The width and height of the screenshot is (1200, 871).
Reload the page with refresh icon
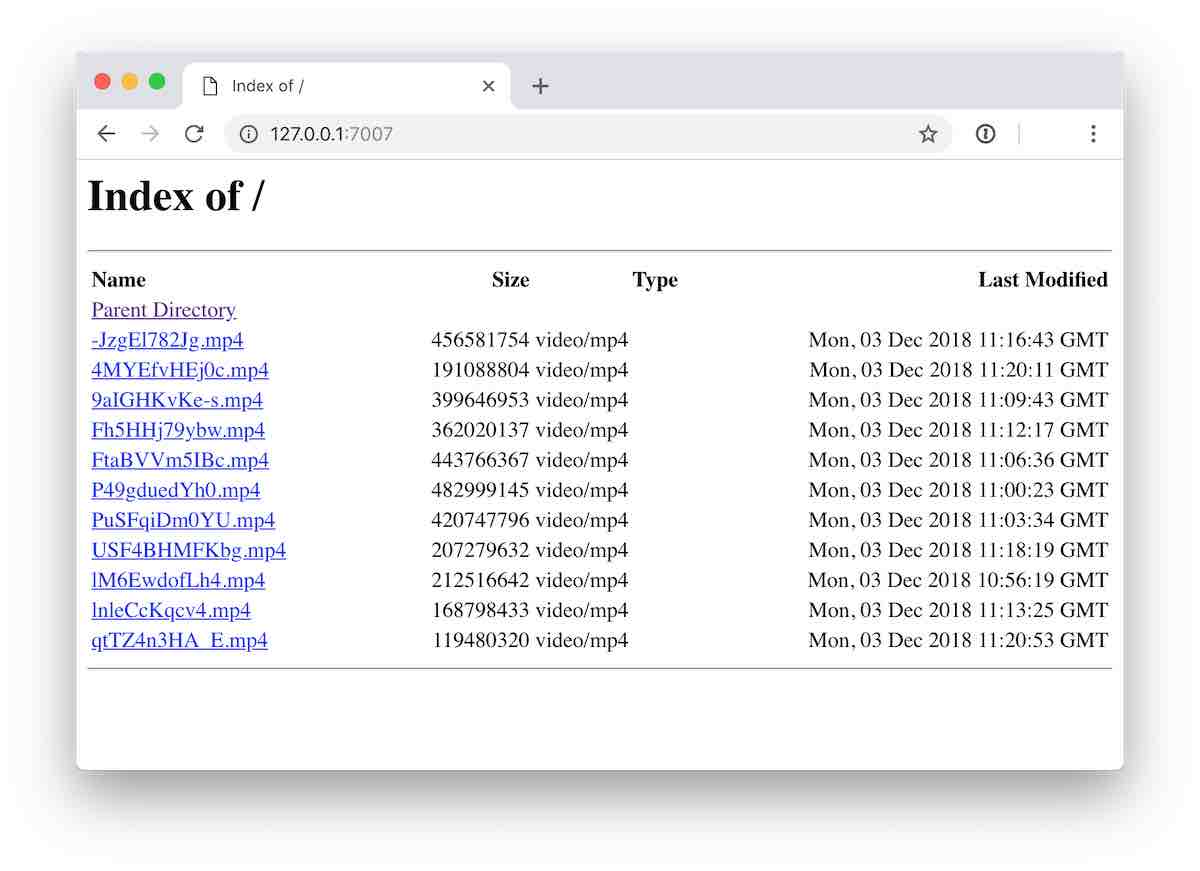pyautogui.click(x=194, y=134)
